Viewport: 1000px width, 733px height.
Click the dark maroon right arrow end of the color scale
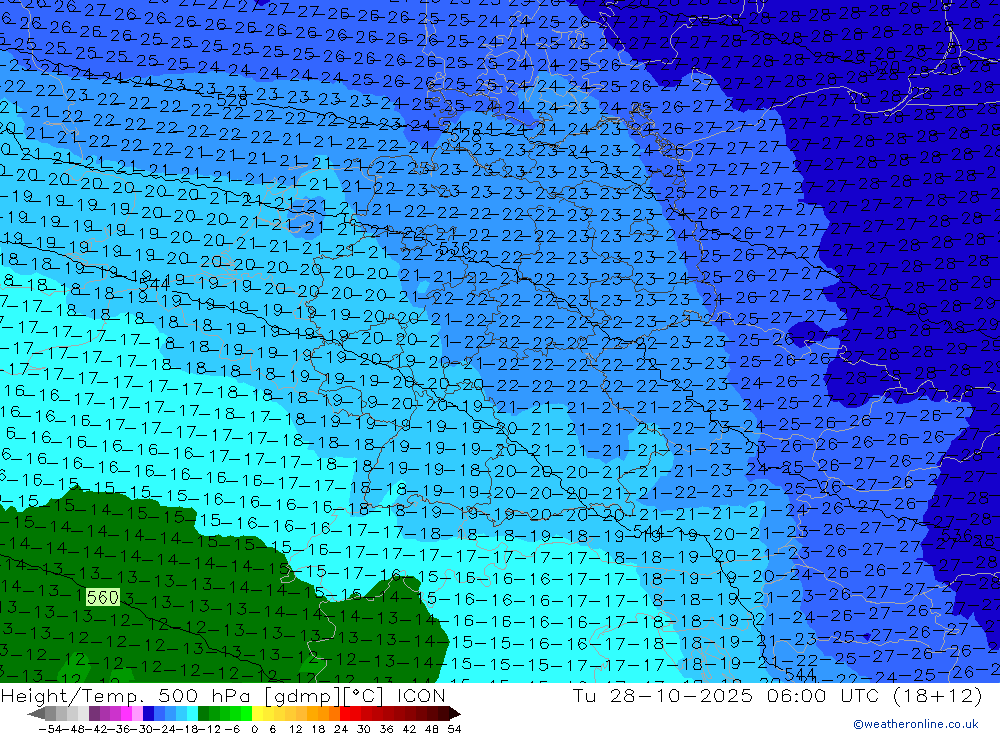pyautogui.click(x=454, y=714)
